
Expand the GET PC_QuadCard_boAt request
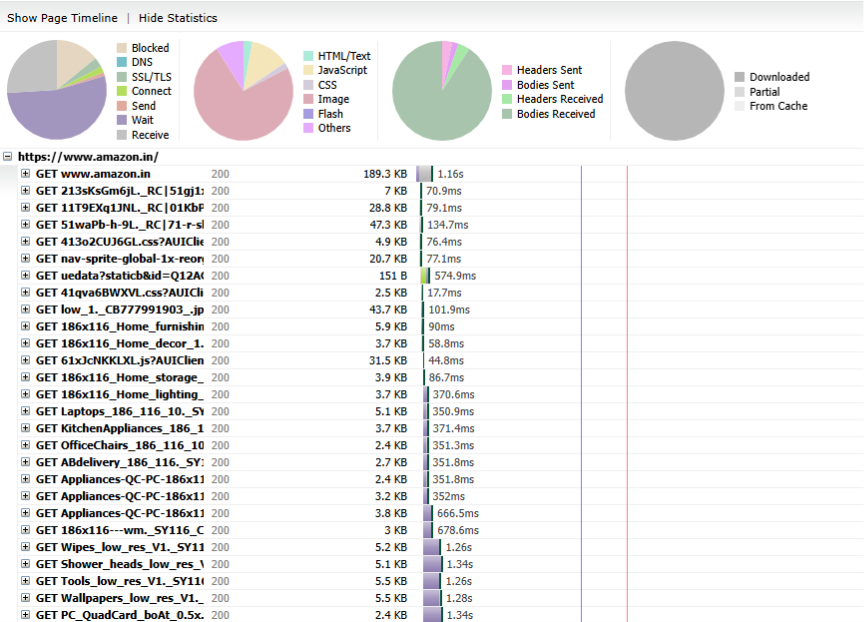point(25,615)
